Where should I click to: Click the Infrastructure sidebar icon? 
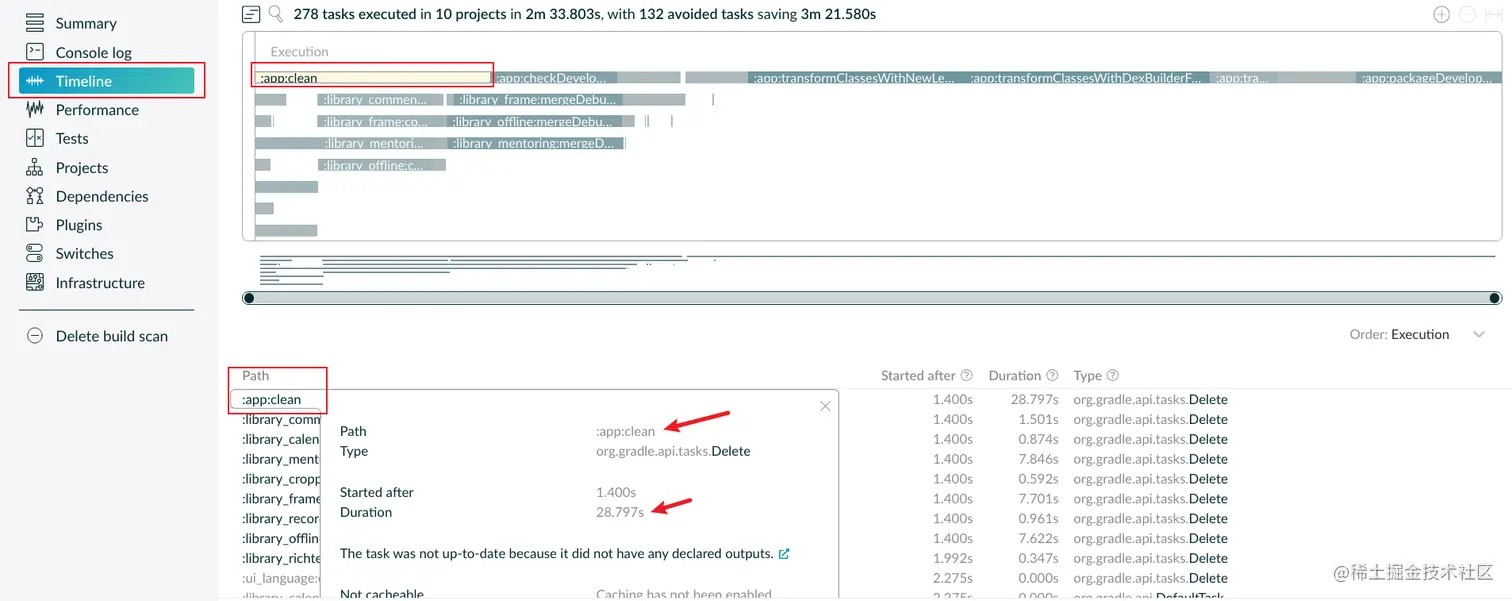coord(35,283)
